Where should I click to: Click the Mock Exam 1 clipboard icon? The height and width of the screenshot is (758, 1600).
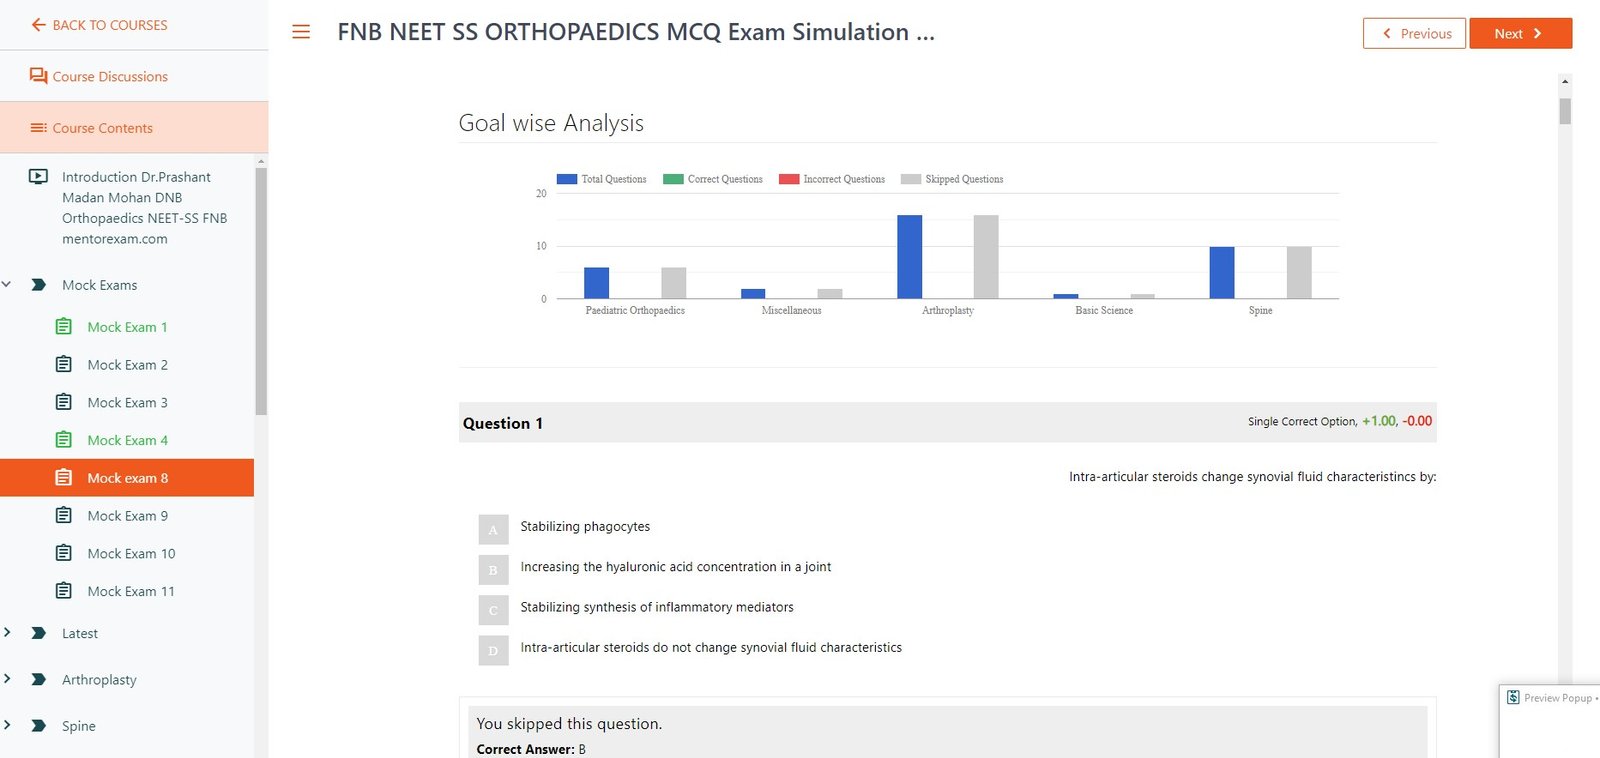(64, 327)
